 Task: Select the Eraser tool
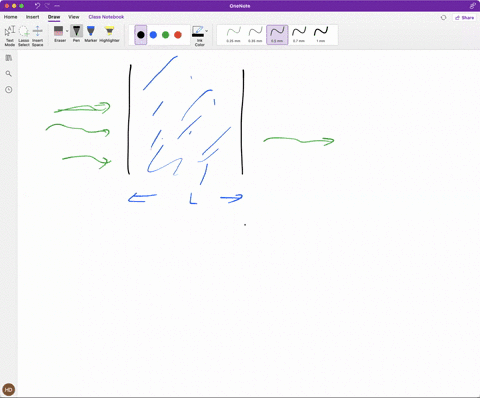pos(59,34)
